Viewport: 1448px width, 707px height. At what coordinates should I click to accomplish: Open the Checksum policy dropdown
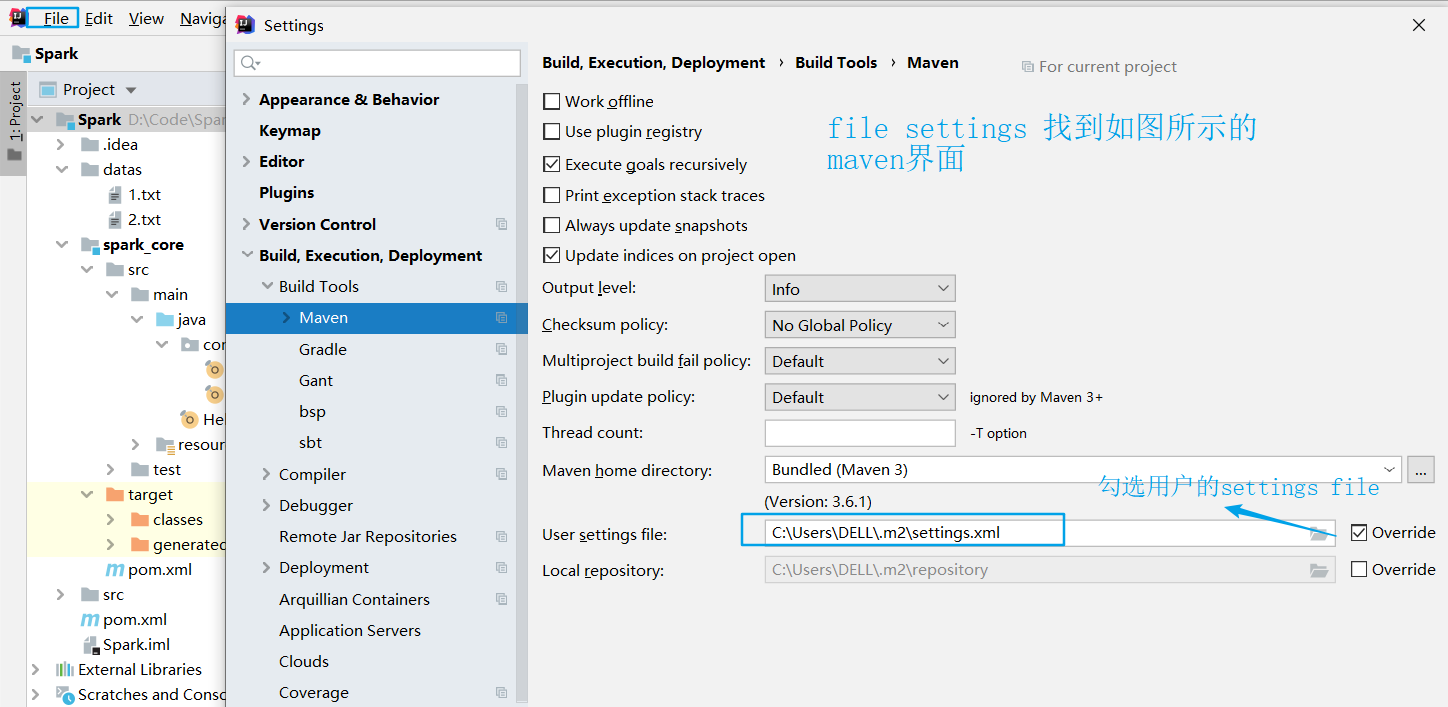pyautogui.click(x=859, y=325)
